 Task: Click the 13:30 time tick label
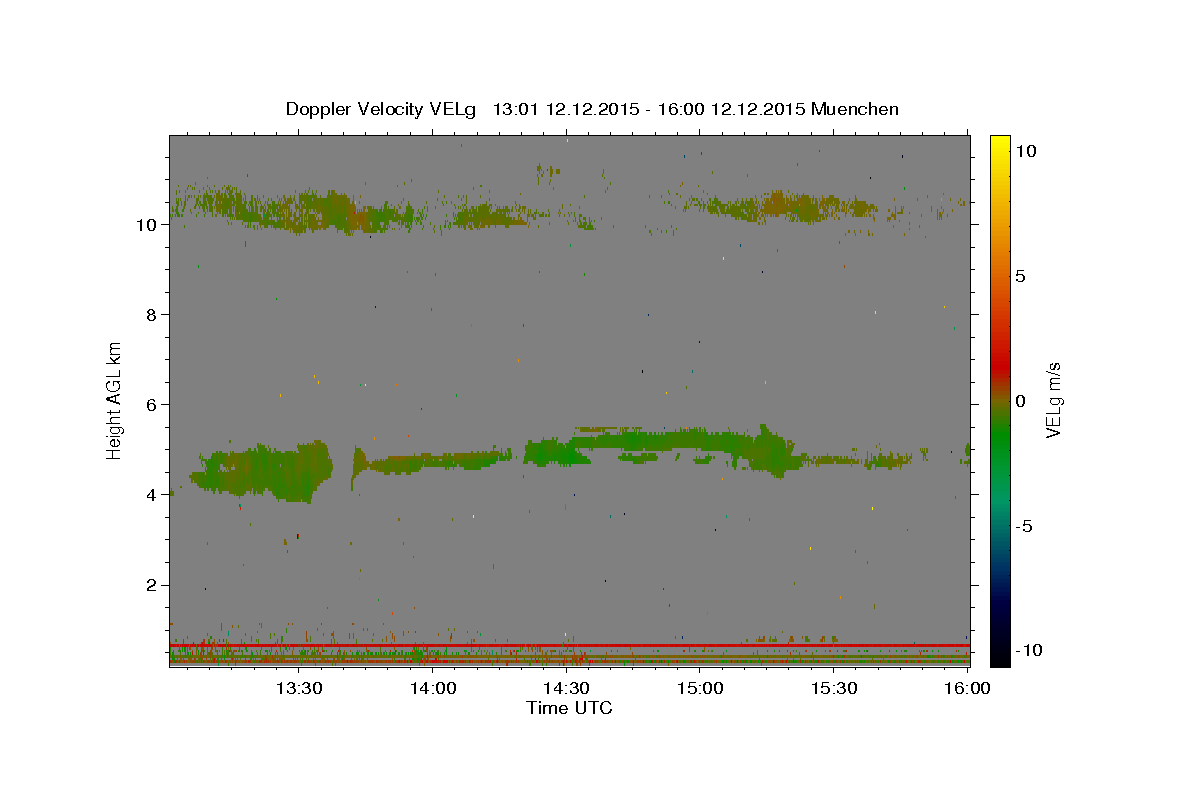click(299, 689)
